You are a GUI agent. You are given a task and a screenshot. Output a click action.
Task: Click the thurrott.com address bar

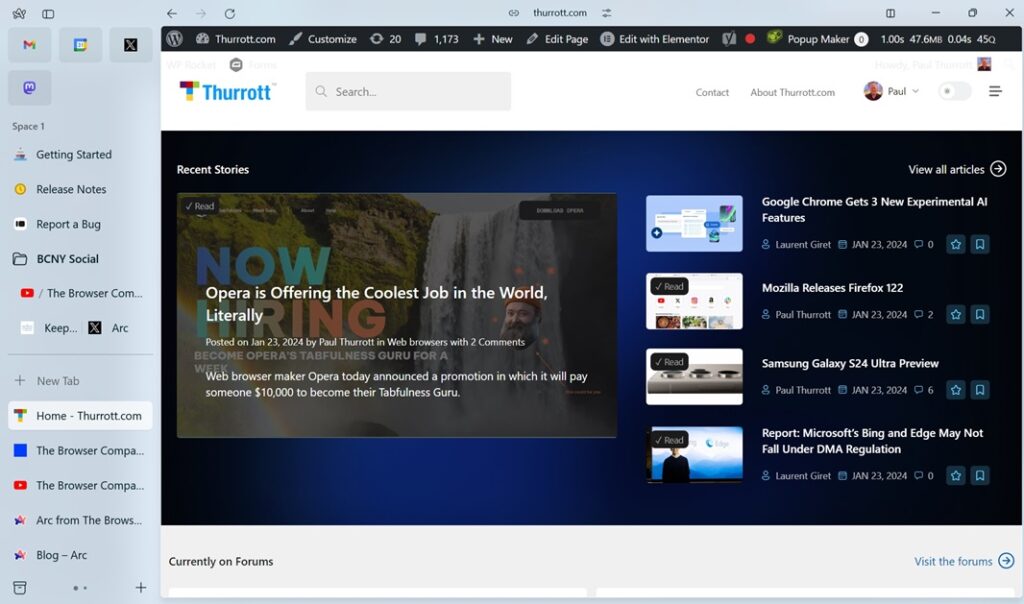560,13
